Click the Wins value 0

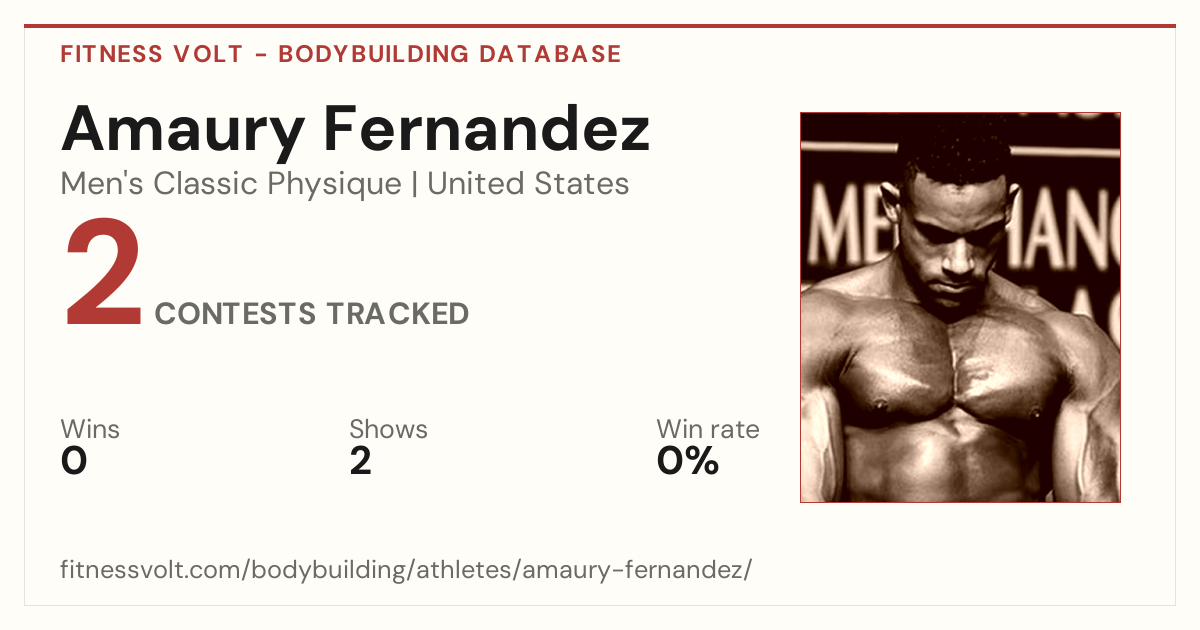[x=74, y=461]
